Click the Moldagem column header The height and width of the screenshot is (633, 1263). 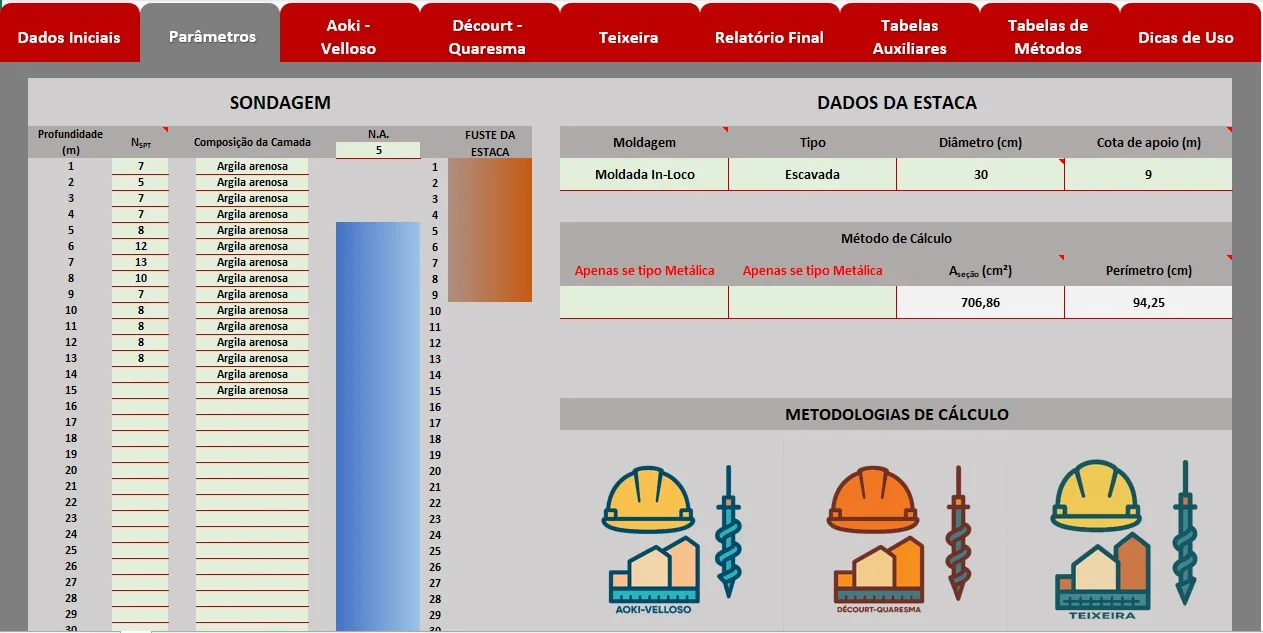click(x=644, y=142)
